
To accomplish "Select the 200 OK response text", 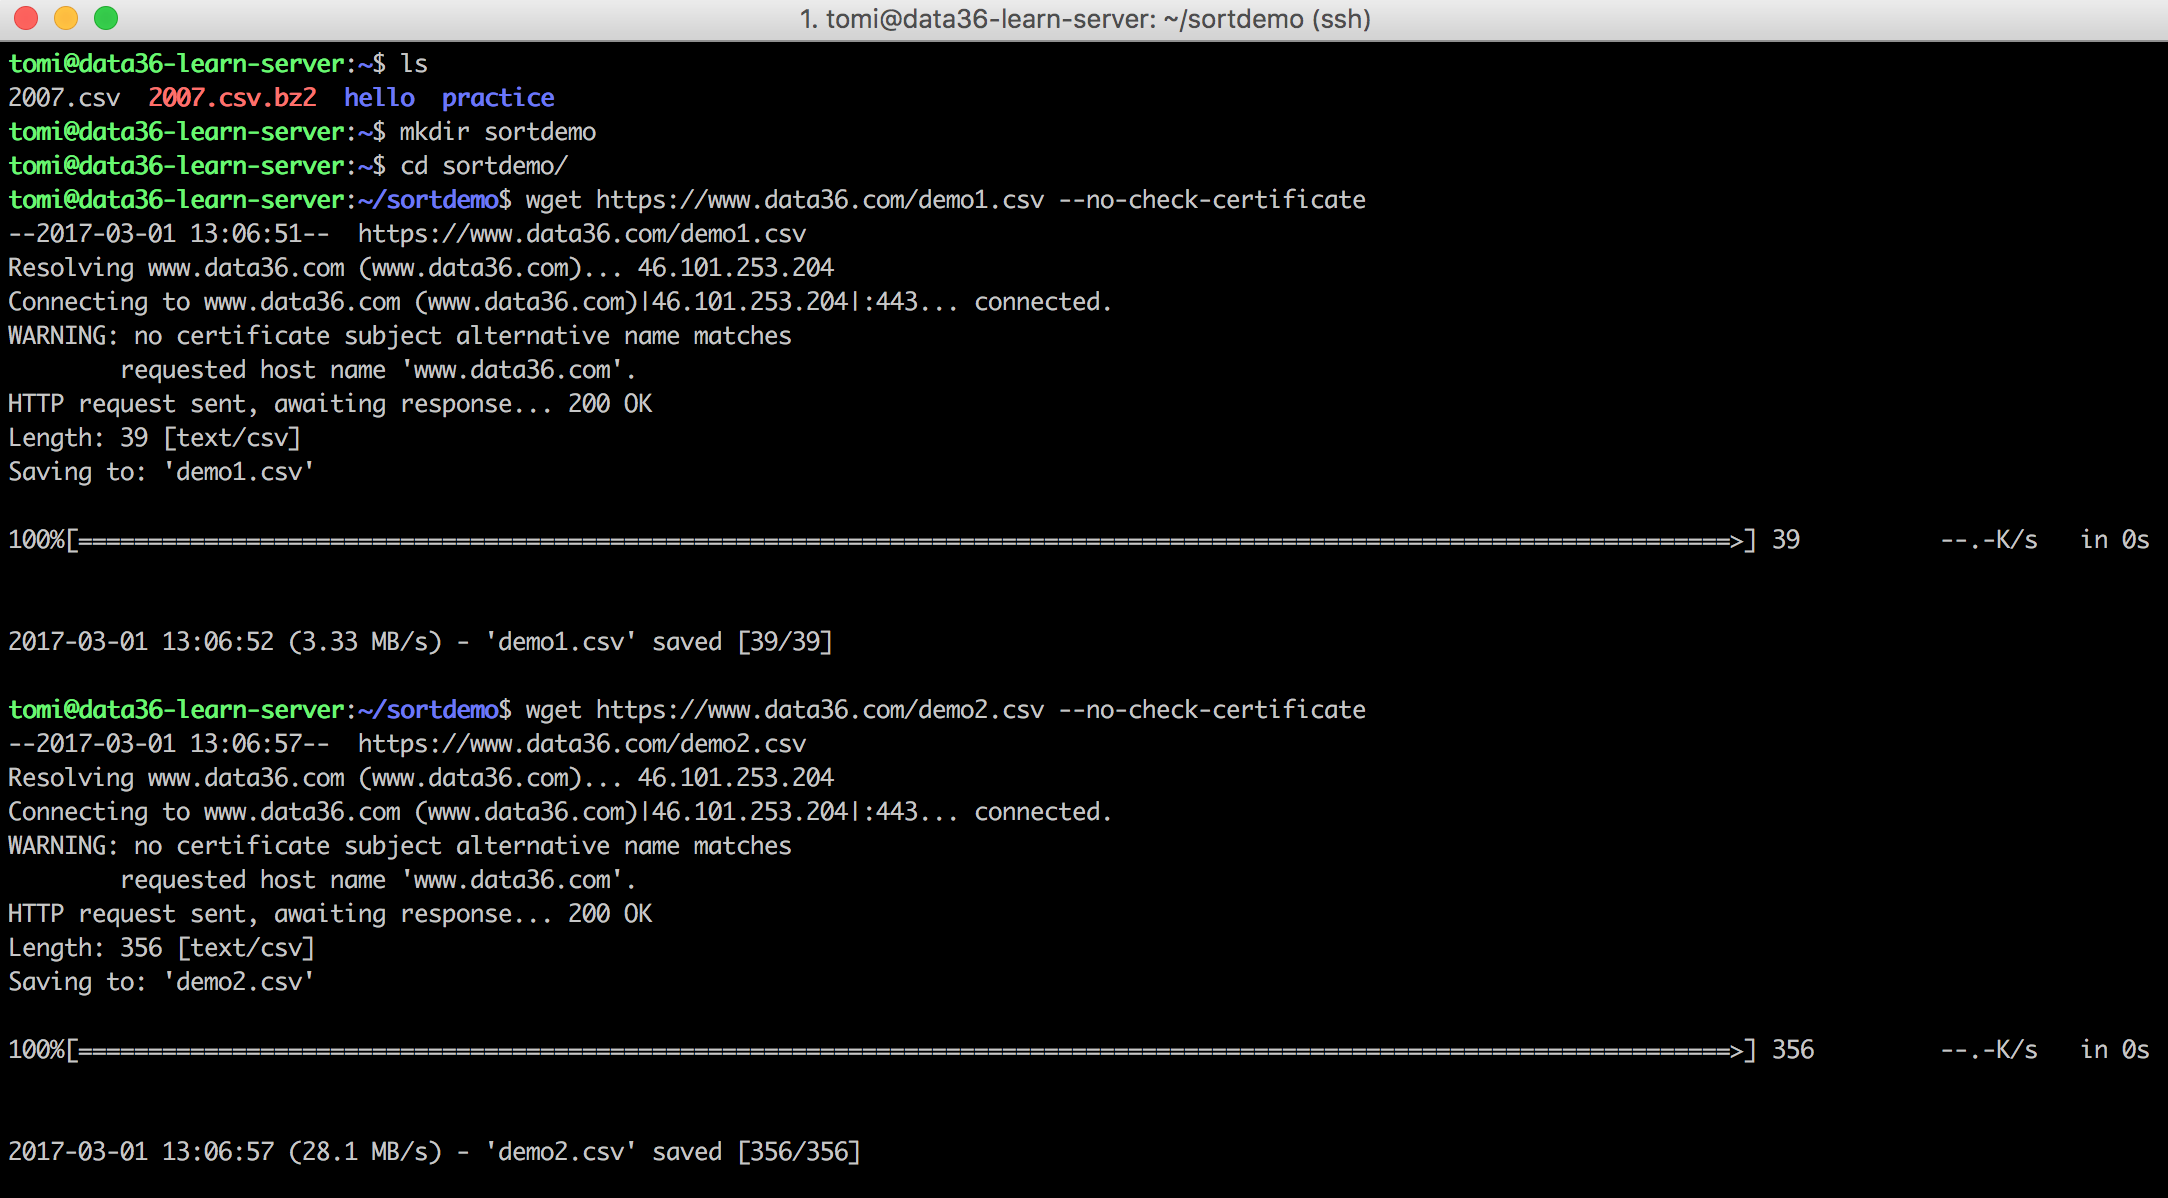I will click(611, 403).
